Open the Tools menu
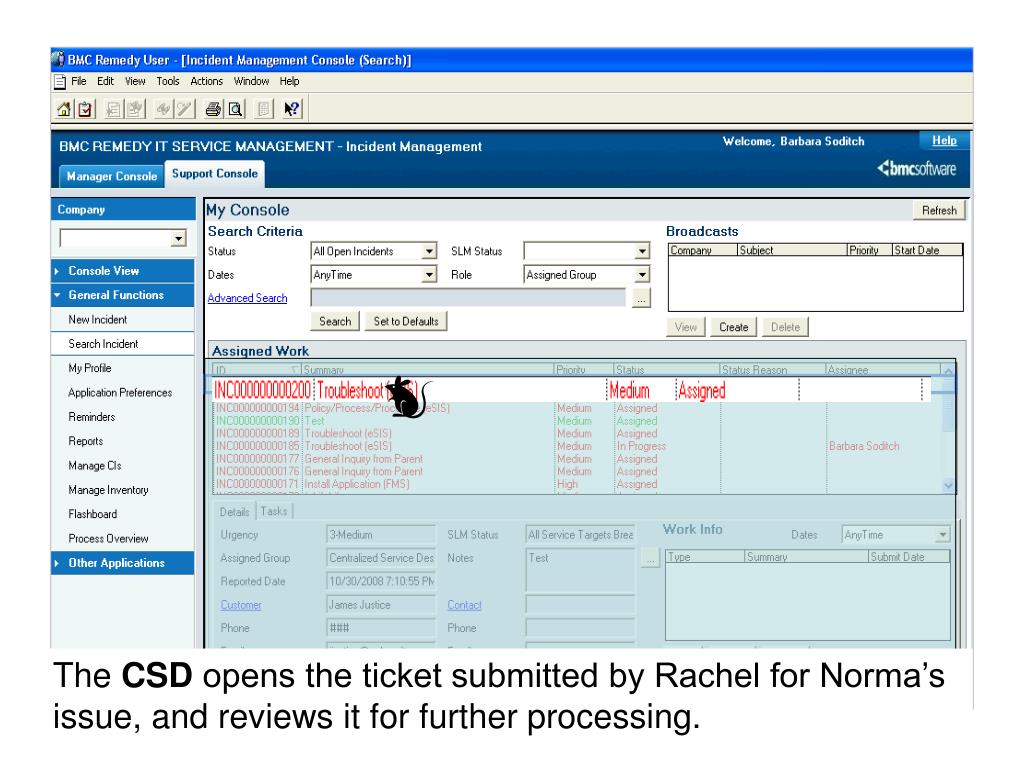The width and height of the screenshot is (1024, 768). click(x=168, y=82)
